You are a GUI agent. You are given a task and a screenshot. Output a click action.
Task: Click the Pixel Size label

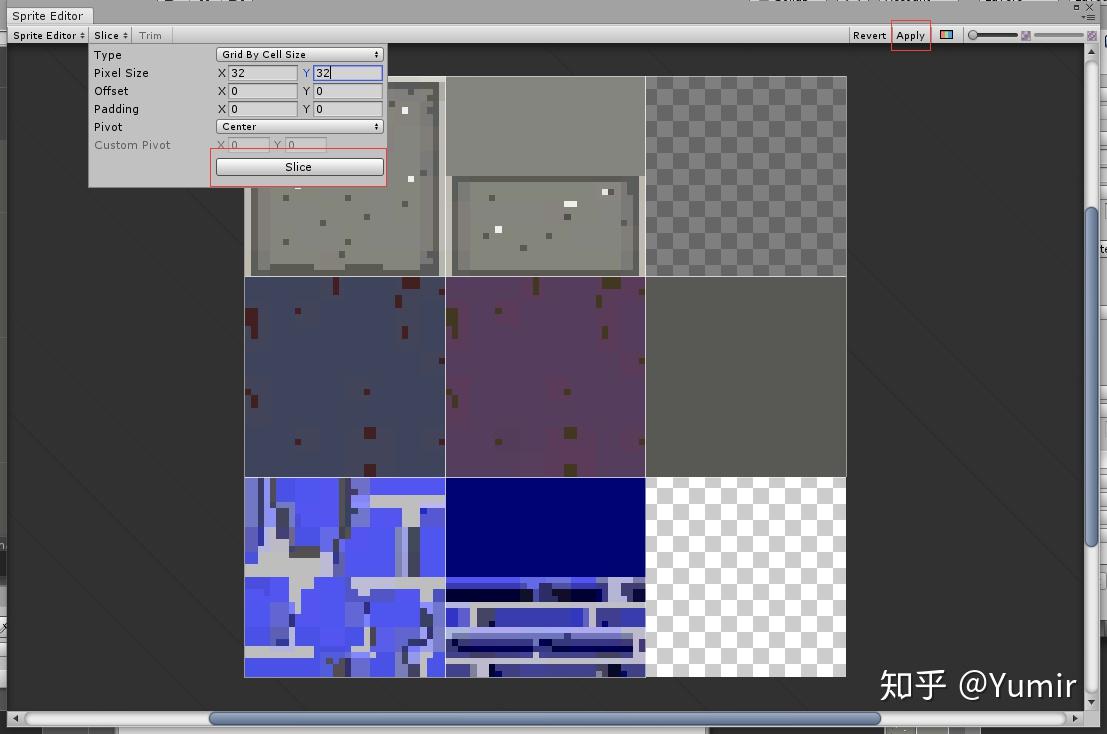[x=121, y=73]
